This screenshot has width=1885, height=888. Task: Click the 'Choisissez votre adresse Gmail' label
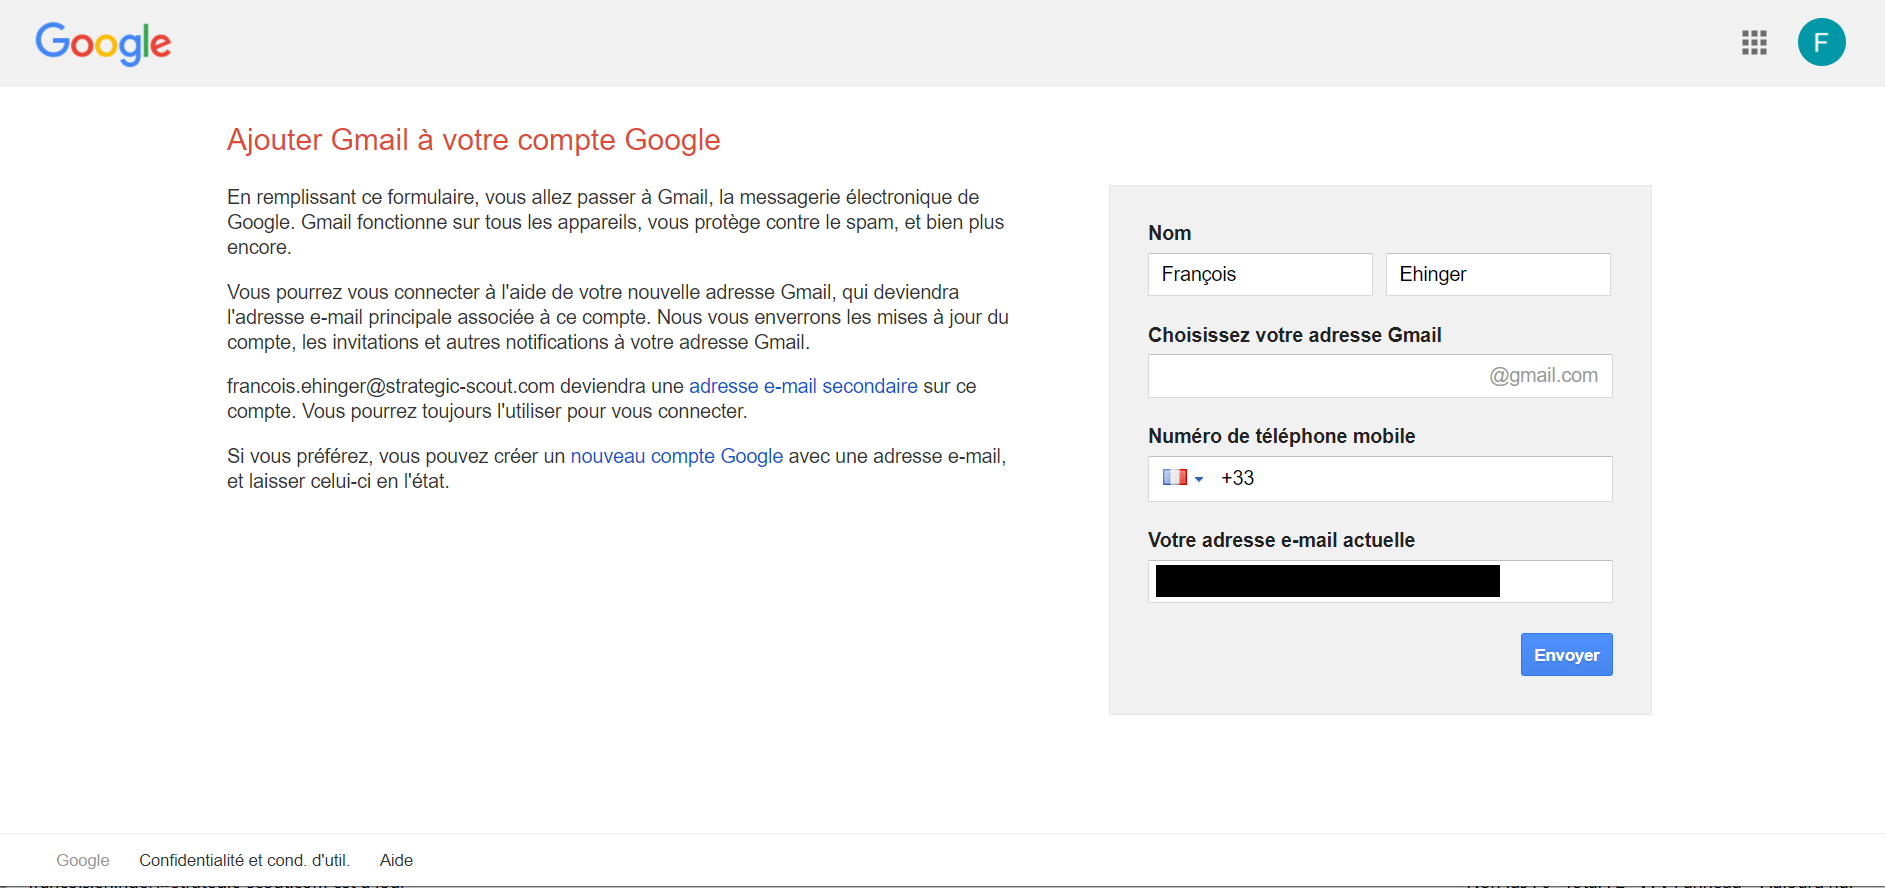point(1294,335)
